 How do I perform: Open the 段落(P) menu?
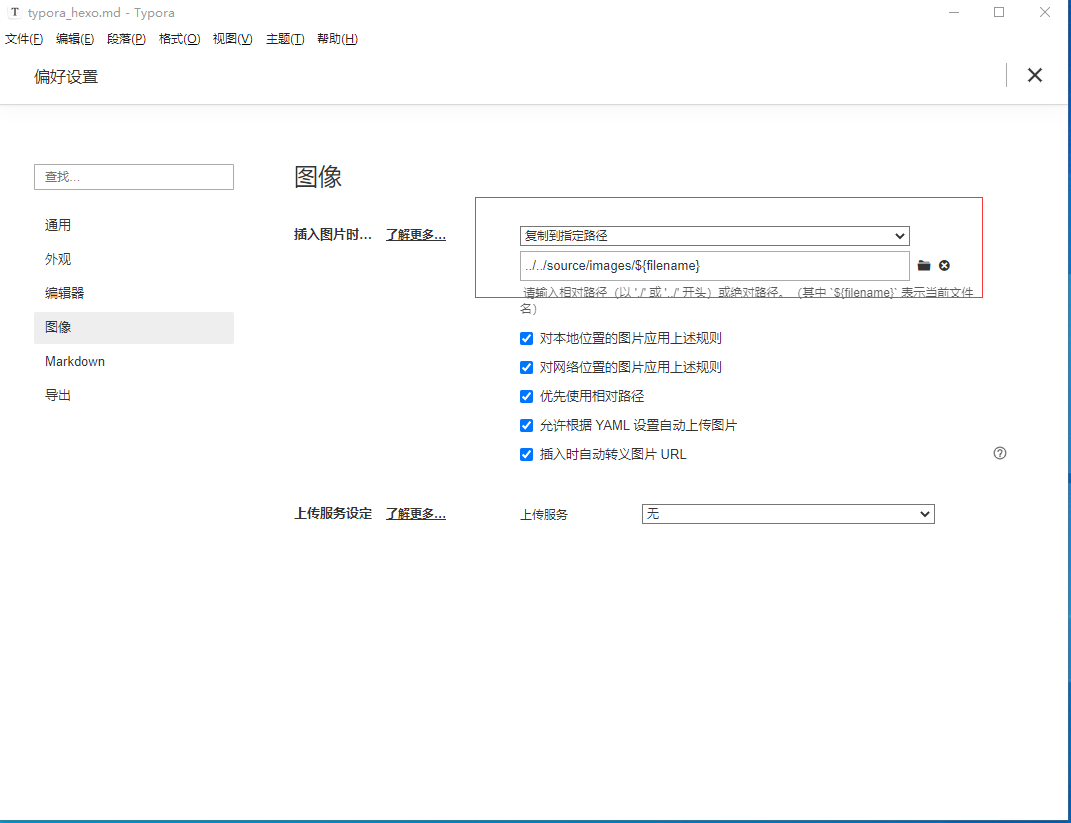pyautogui.click(x=126, y=39)
